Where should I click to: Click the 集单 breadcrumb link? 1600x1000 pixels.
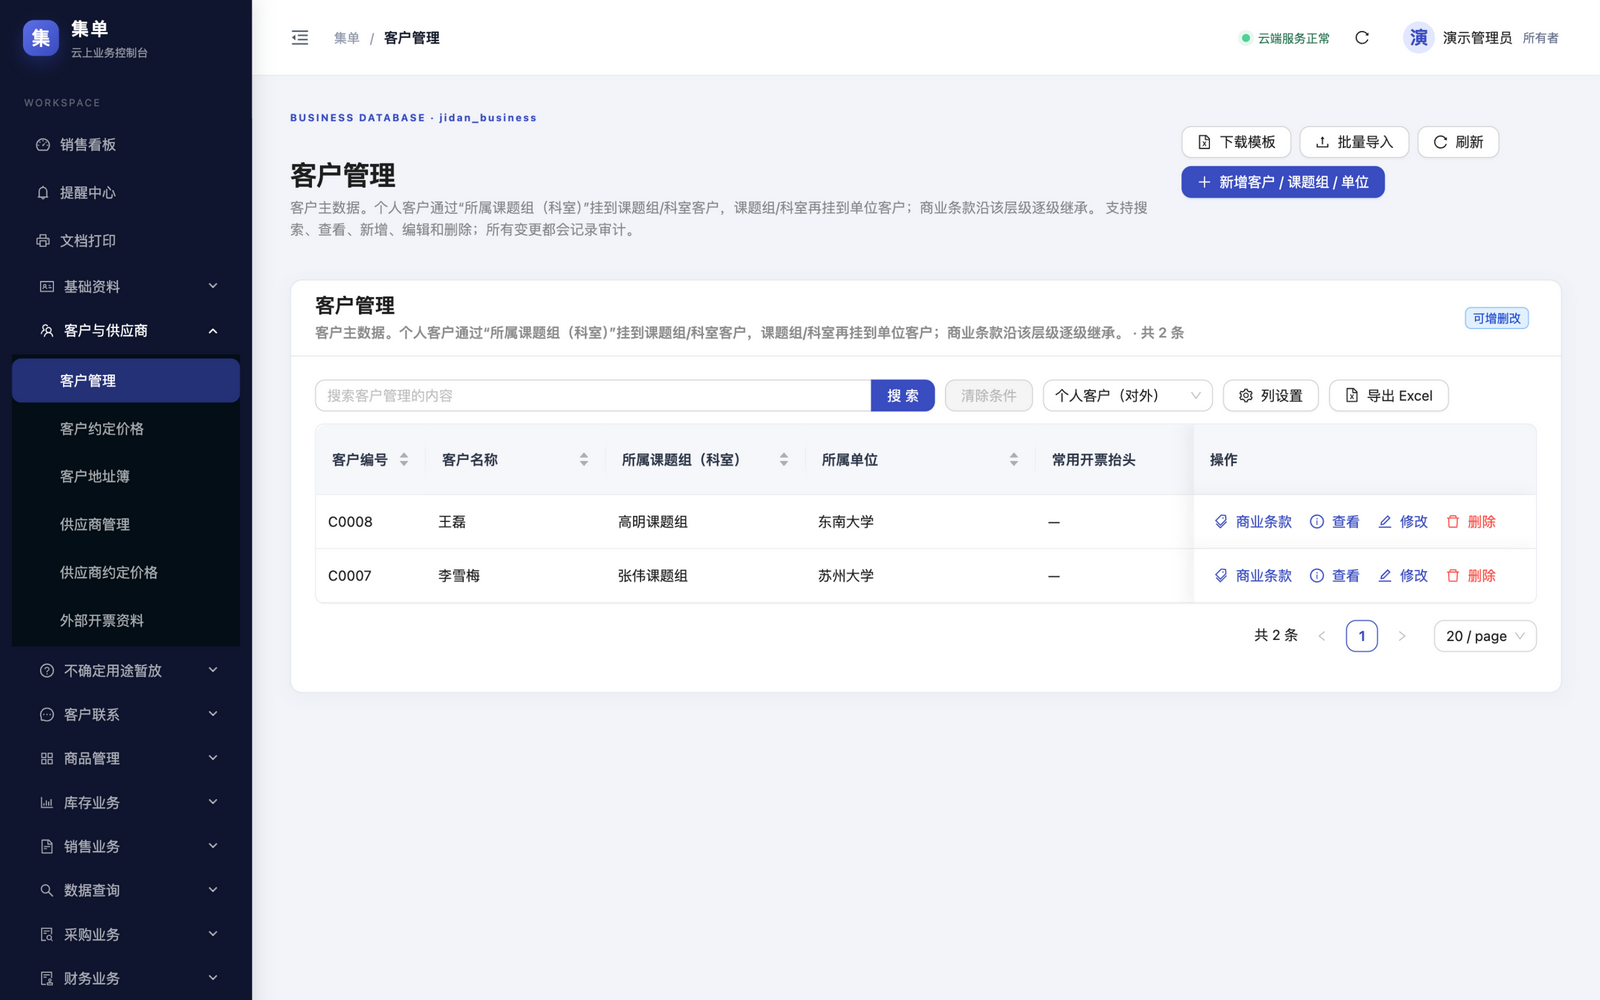(x=347, y=38)
